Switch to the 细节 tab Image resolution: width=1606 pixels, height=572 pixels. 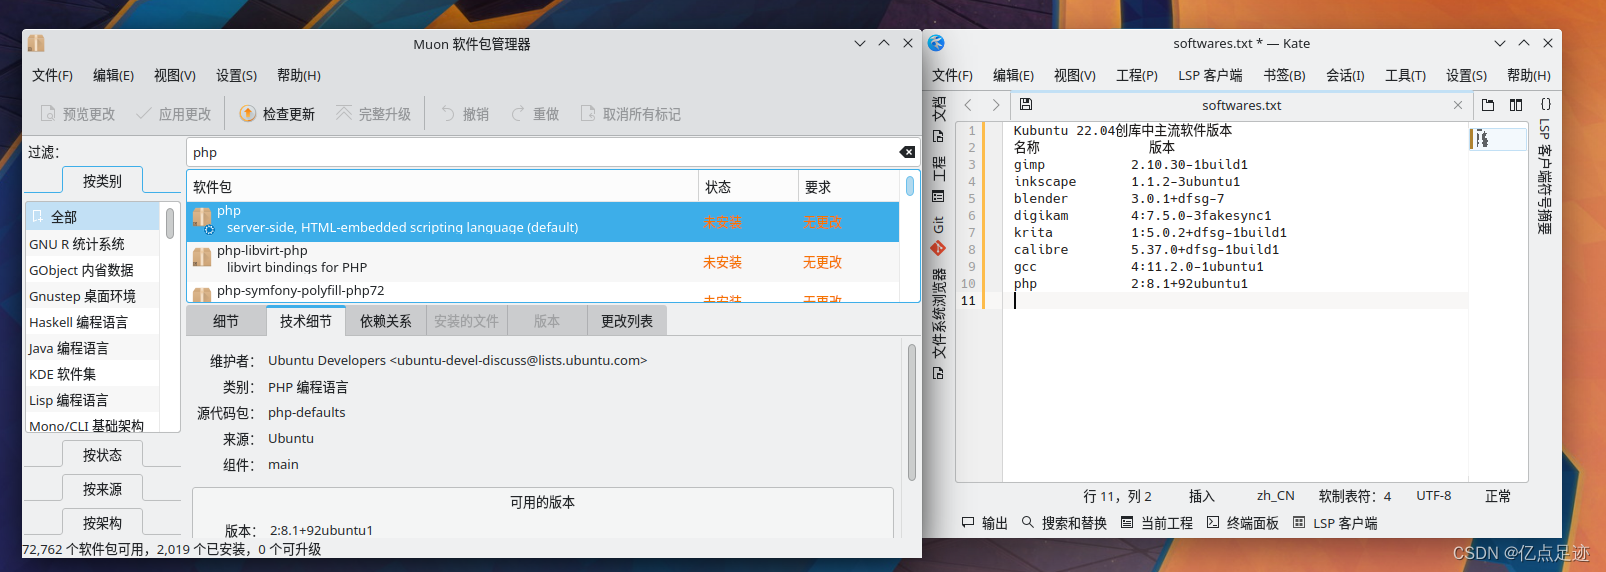pos(225,321)
